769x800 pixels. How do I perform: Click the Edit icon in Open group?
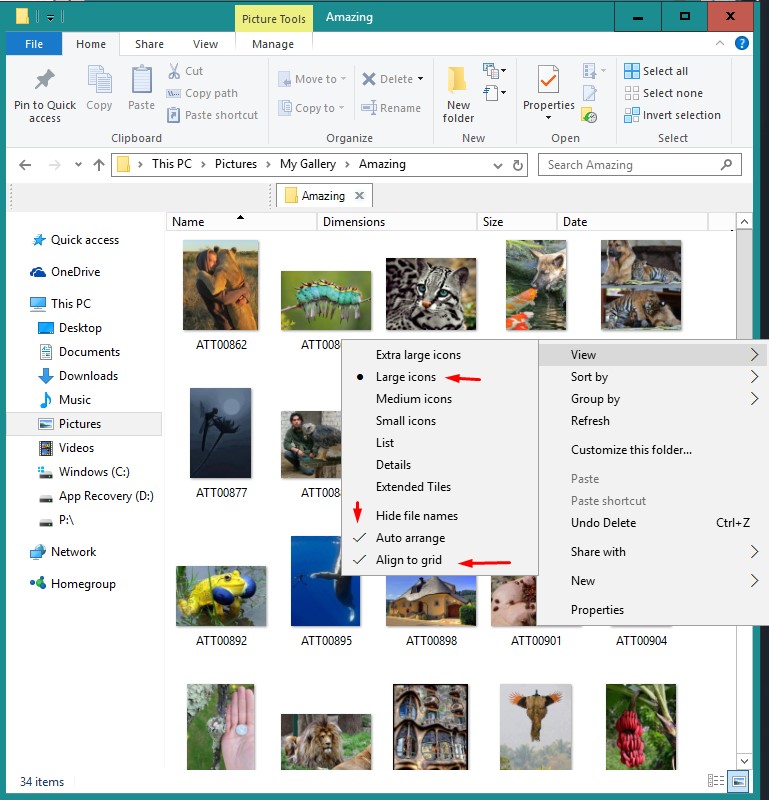coord(590,93)
